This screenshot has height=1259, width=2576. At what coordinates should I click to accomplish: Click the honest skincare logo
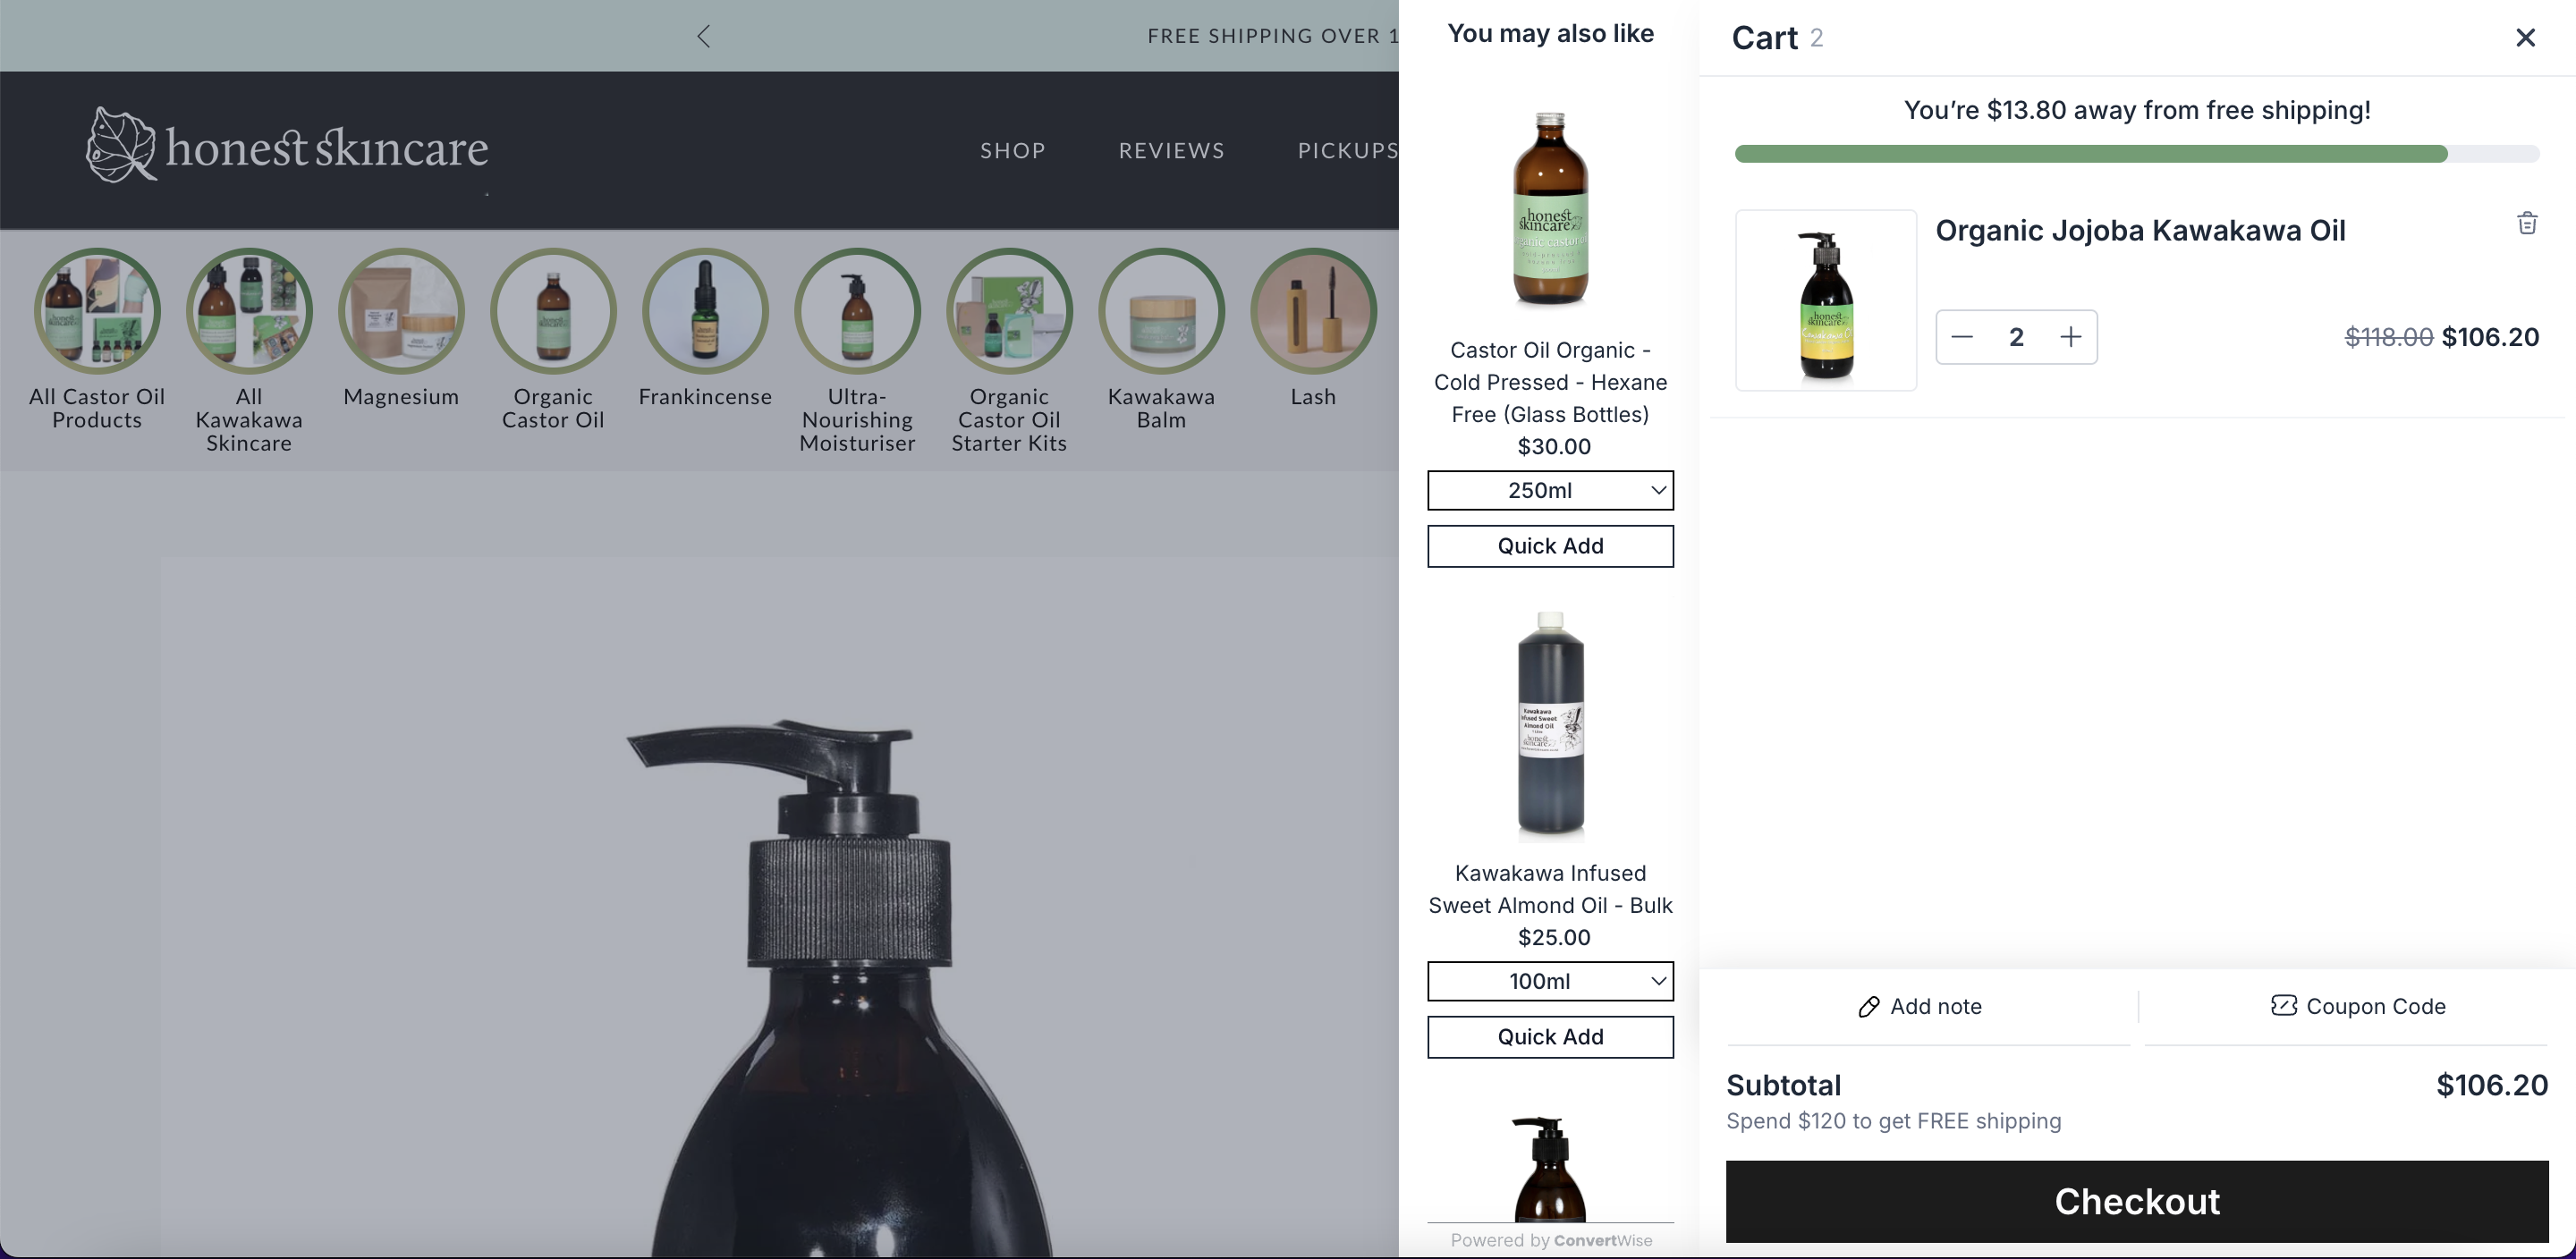click(x=287, y=146)
